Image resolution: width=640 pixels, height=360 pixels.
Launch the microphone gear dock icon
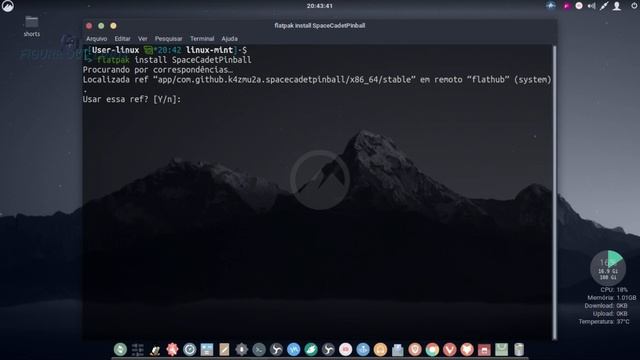click(x=242, y=349)
